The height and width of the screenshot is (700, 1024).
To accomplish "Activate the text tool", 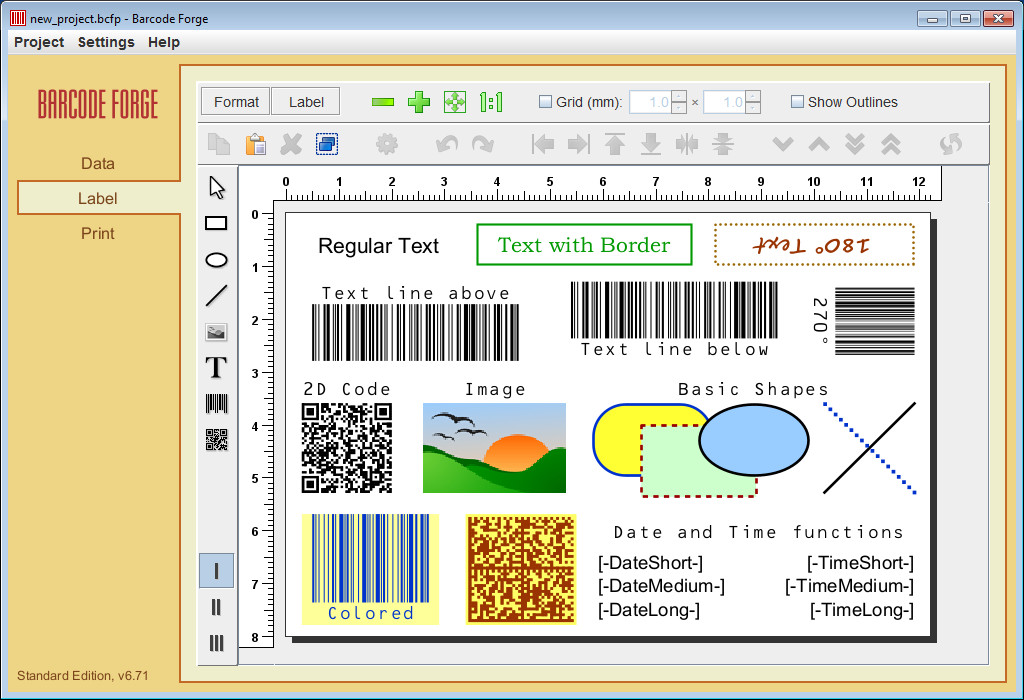I will (216, 368).
